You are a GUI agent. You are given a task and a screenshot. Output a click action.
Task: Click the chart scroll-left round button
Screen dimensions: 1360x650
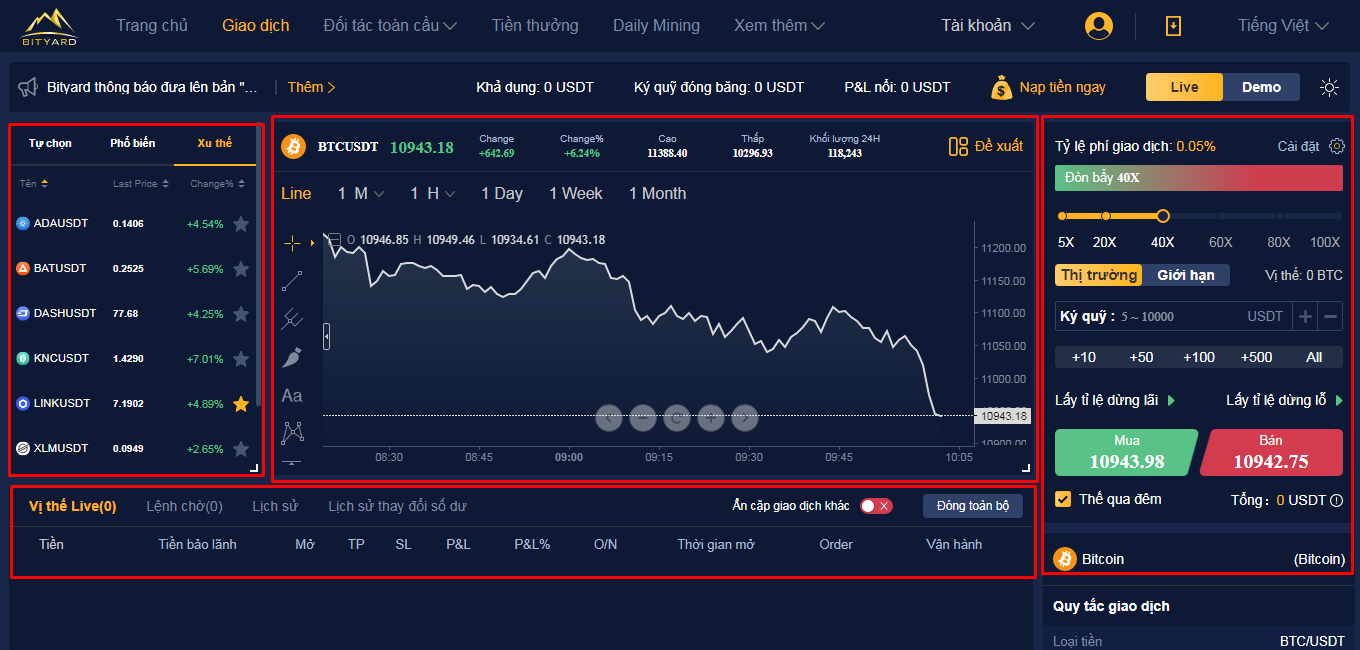[609, 417]
